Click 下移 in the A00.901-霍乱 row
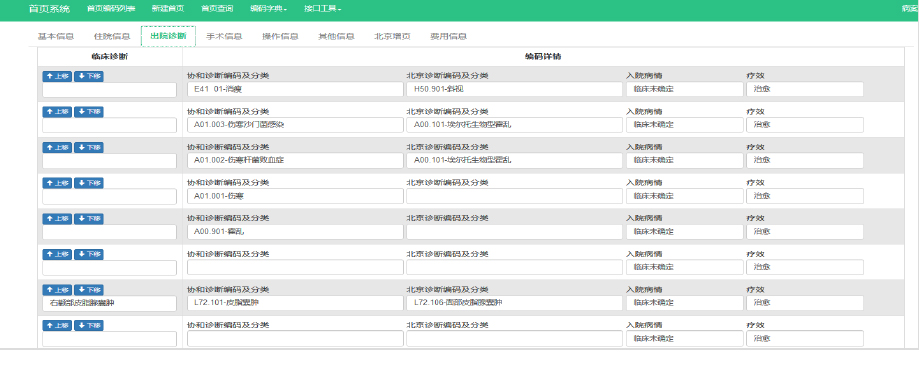920x379 pixels. (x=89, y=219)
